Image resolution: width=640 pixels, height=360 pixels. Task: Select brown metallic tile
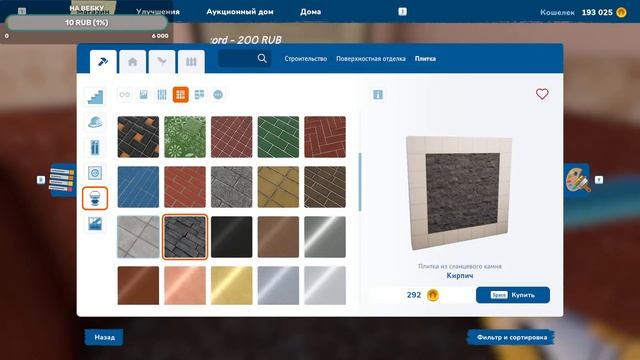[x=278, y=237]
